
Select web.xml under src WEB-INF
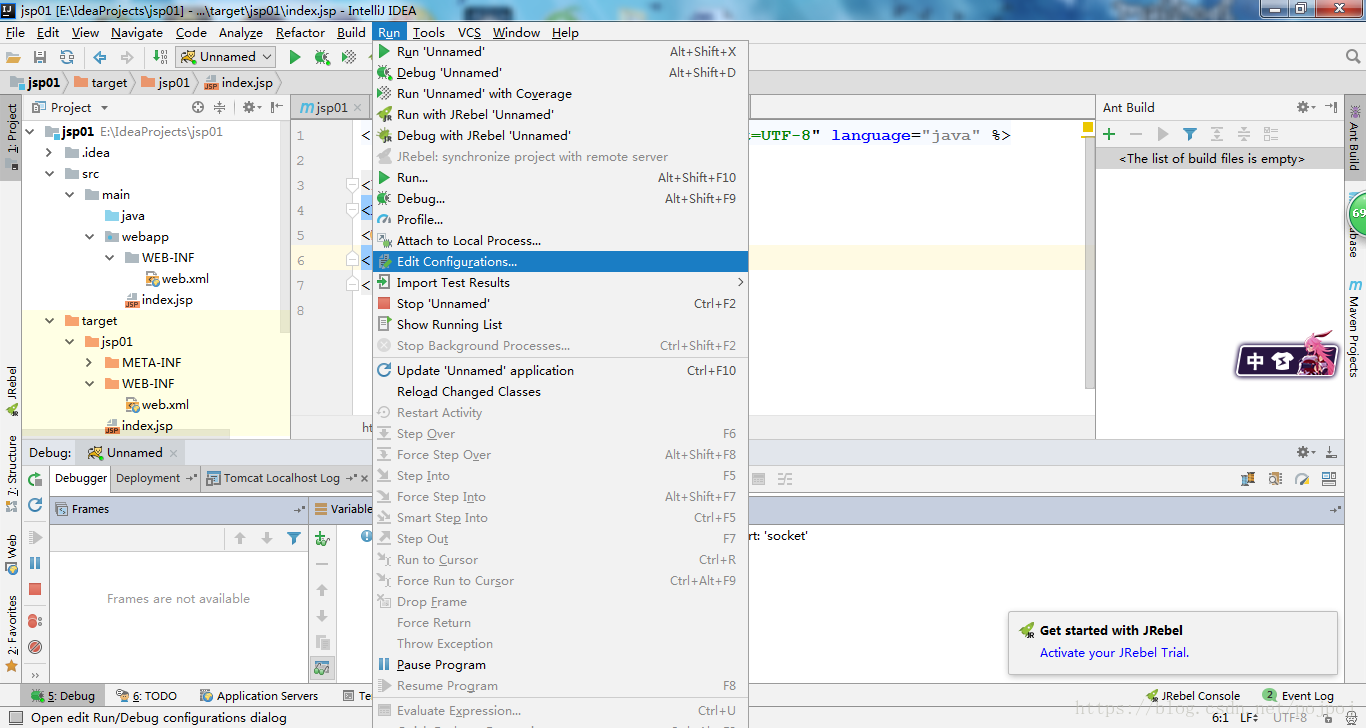pos(176,278)
